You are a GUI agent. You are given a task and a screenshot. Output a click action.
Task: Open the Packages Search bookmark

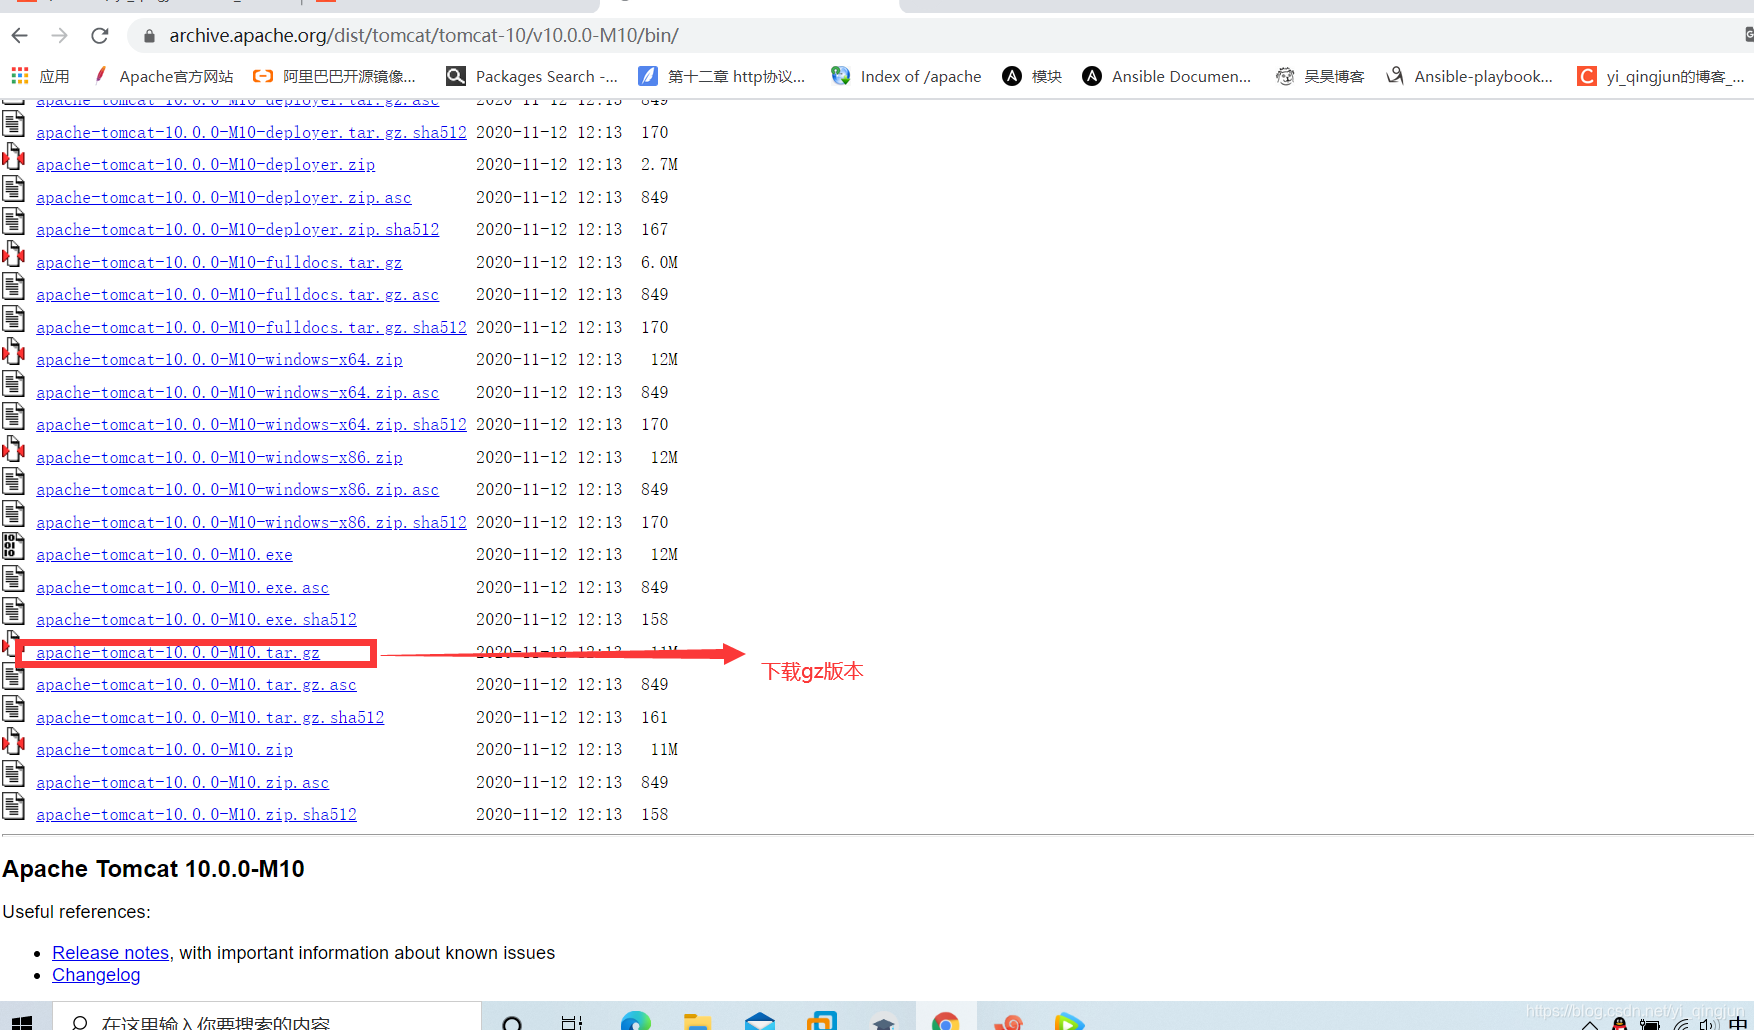pyautogui.click(x=532, y=76)
